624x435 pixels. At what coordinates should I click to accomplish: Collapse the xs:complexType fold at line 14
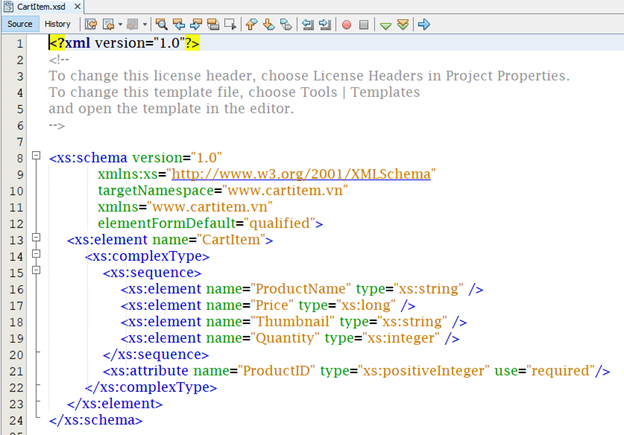click(36, 254)
